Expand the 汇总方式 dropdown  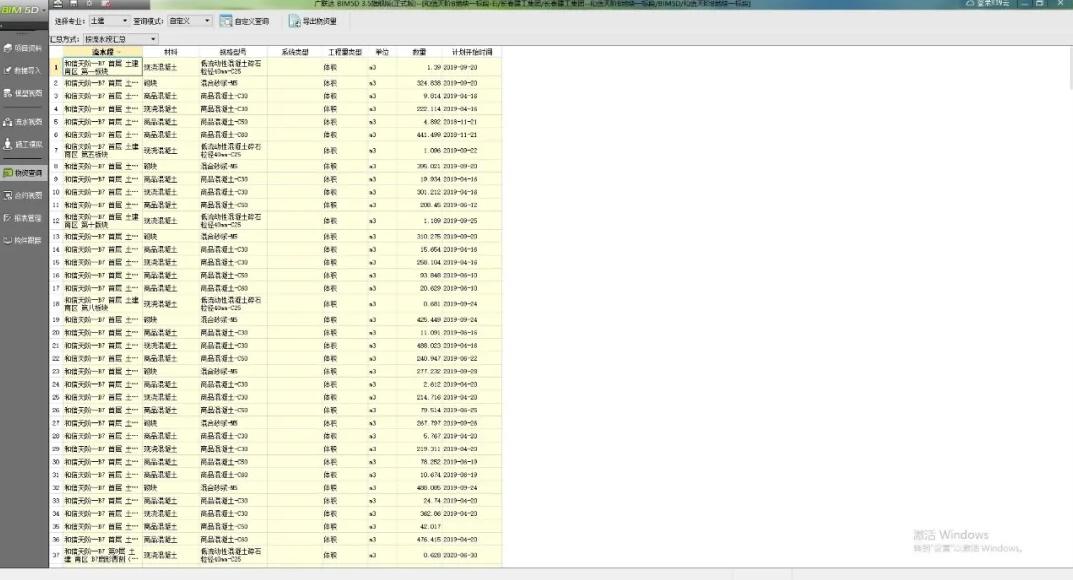pyautogui.click(x=120, y=39)
